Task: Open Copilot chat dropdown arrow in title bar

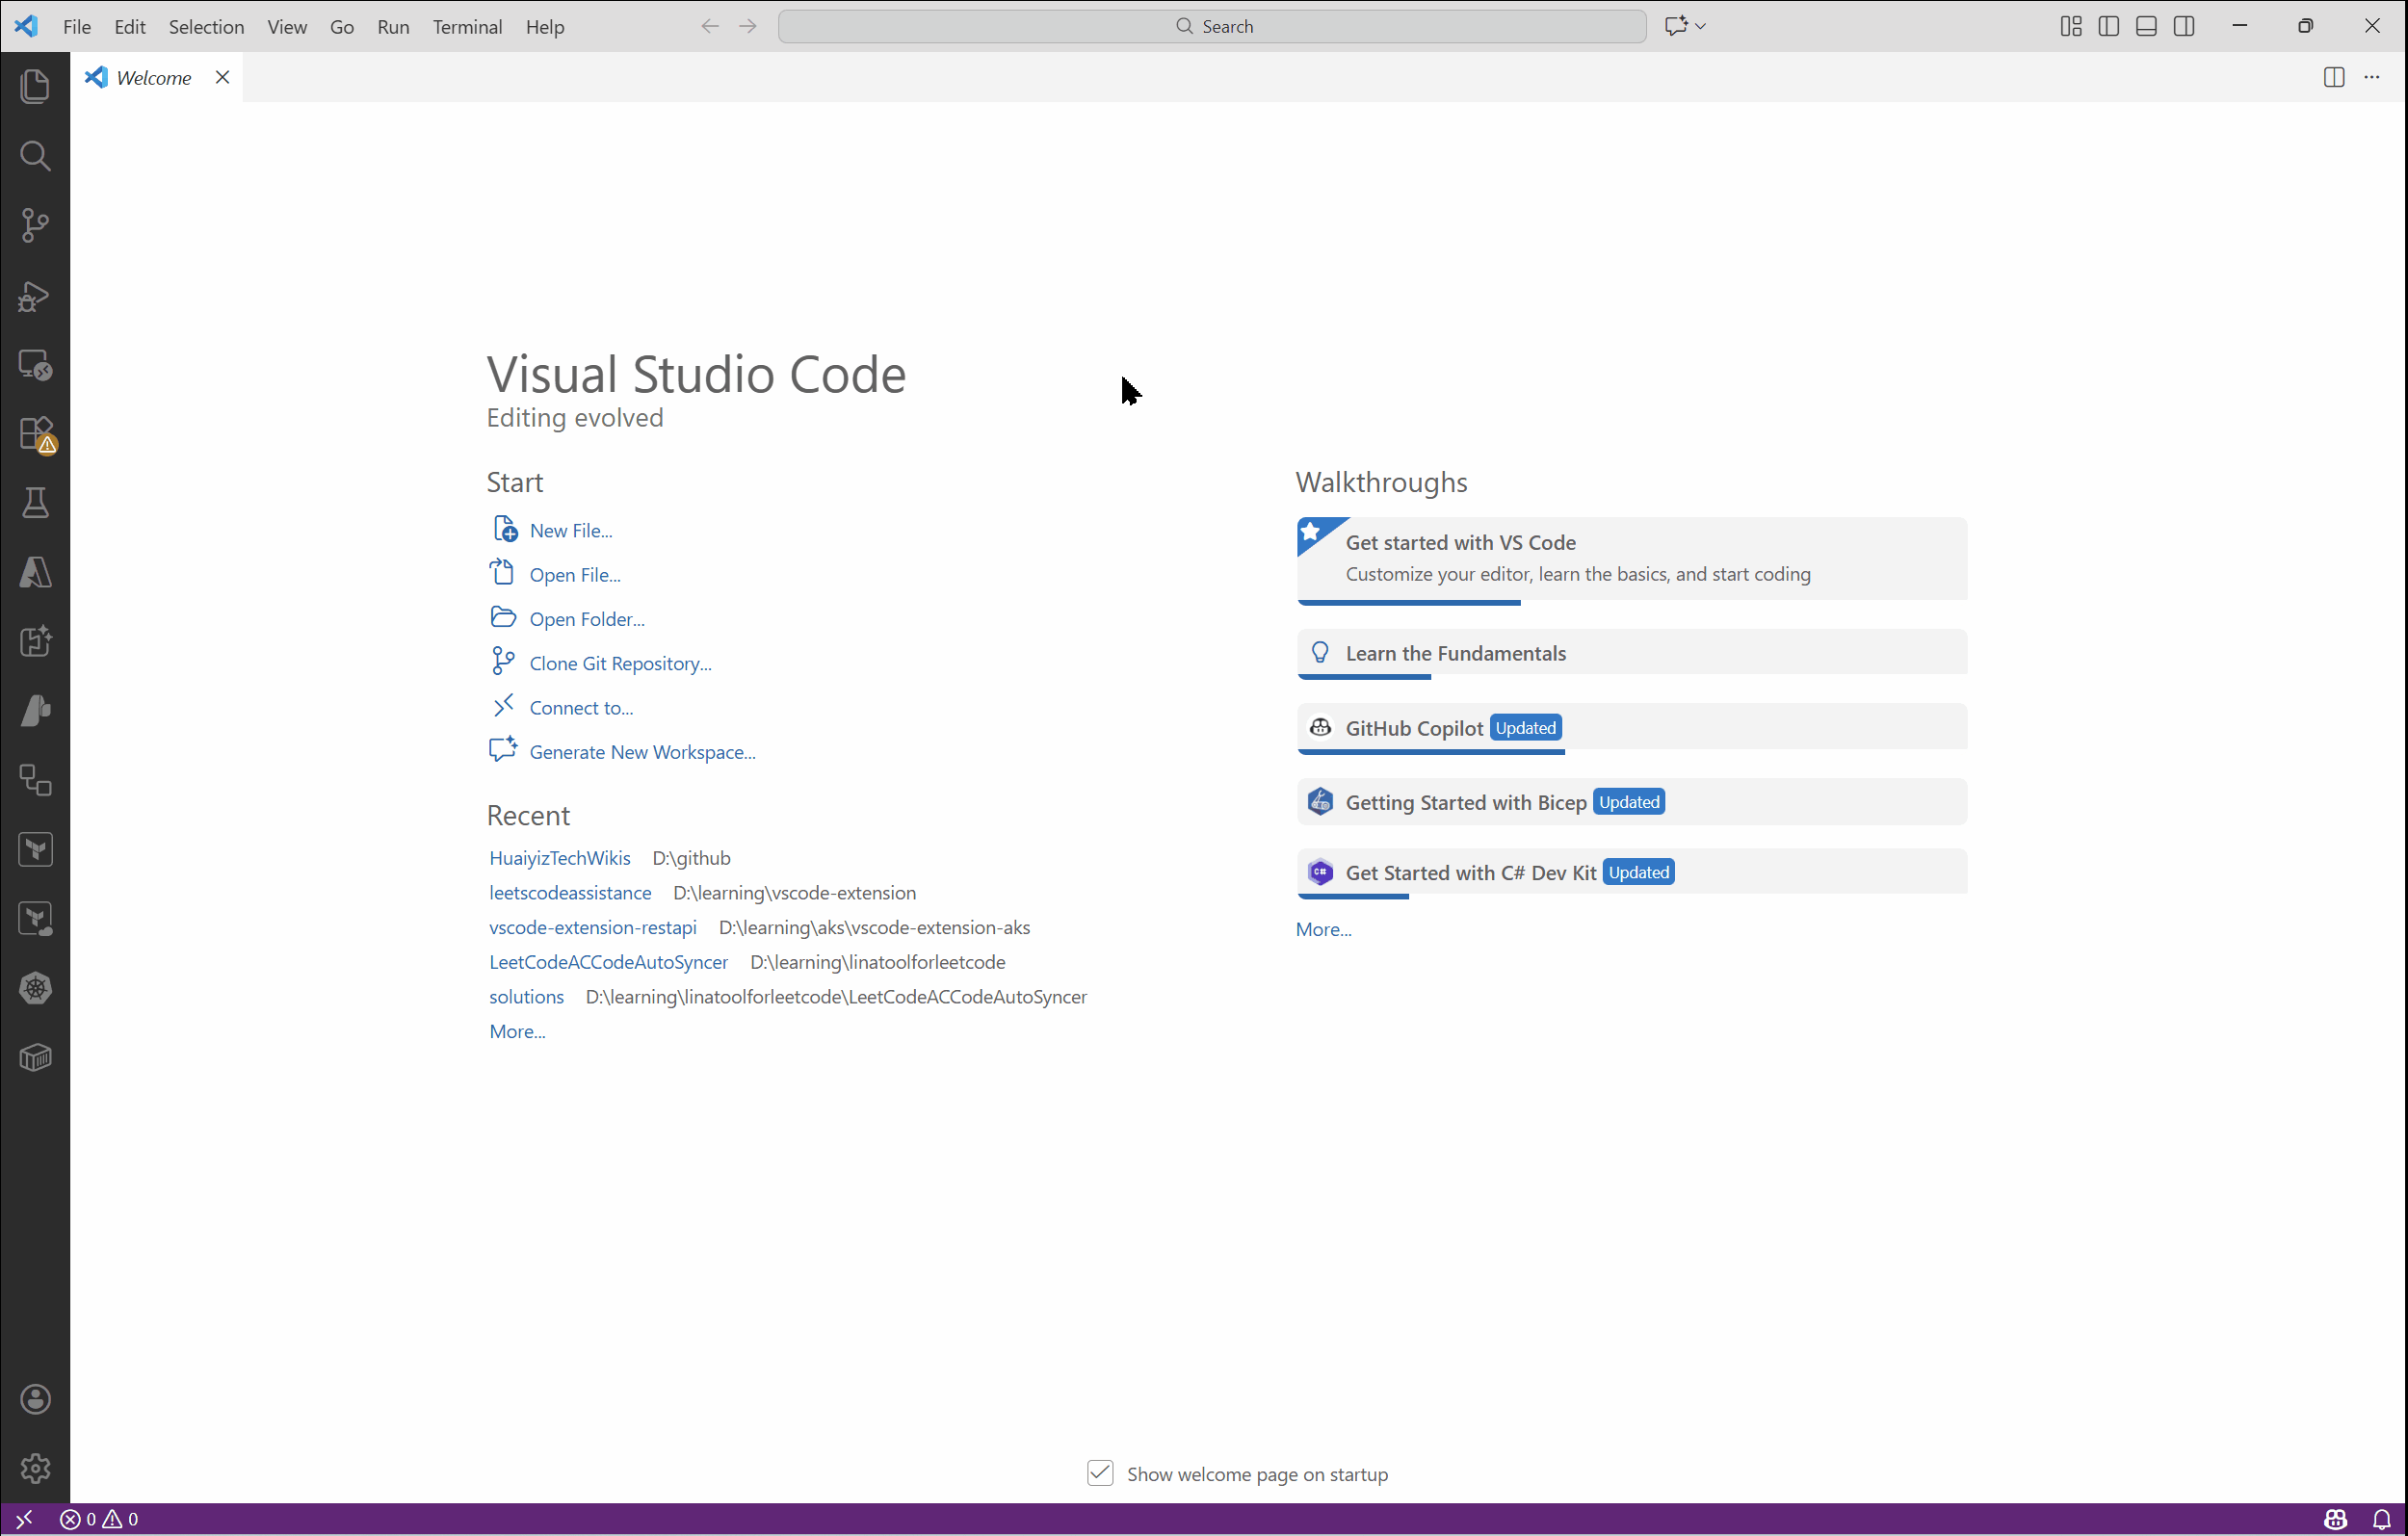Action: coord(1700,27)
